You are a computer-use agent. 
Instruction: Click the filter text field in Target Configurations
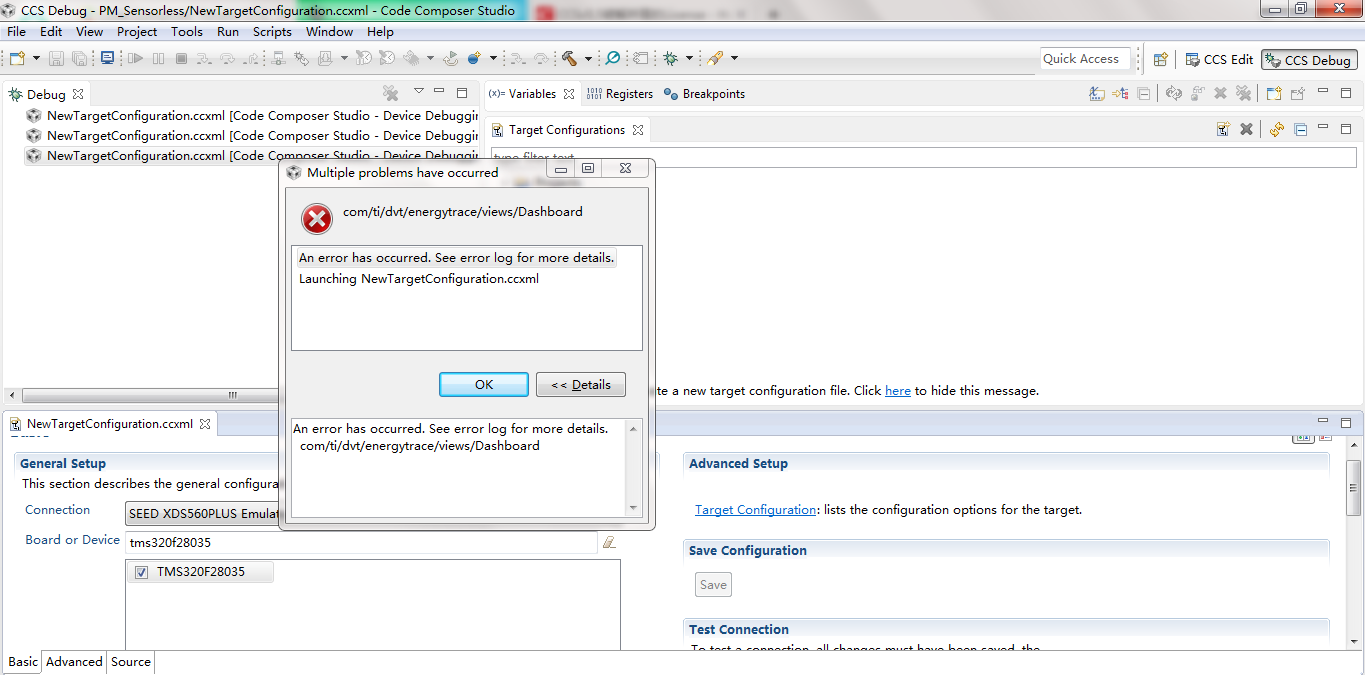[923, 158]
